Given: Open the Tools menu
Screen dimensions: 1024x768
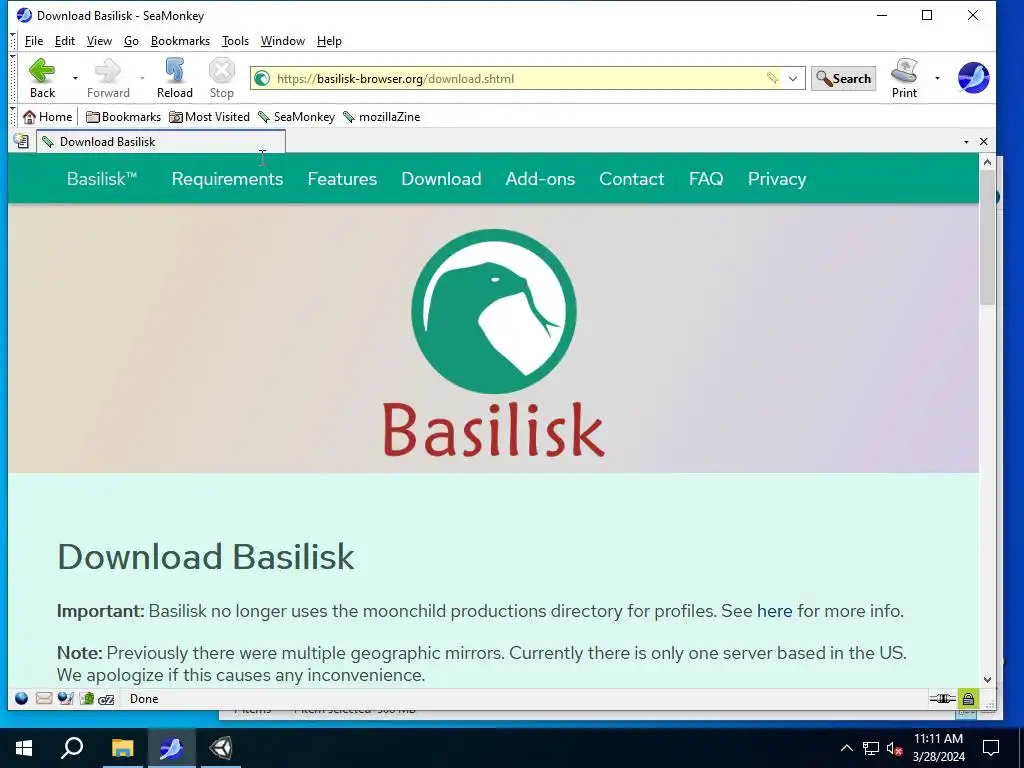Looking at the screenshot, I should [x=235, y=41].
